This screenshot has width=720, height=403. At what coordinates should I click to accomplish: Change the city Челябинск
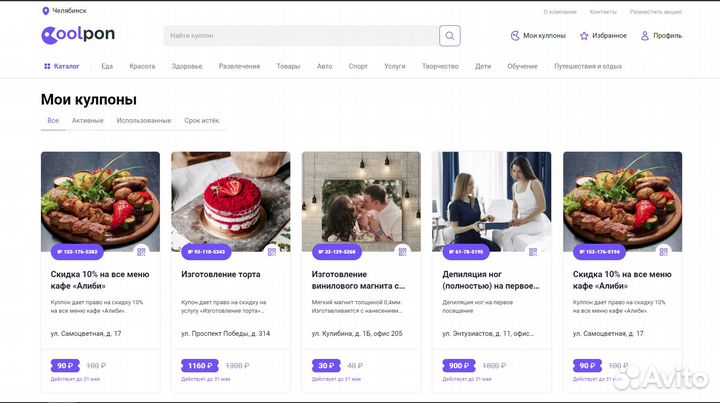click(x=69, y=11)
